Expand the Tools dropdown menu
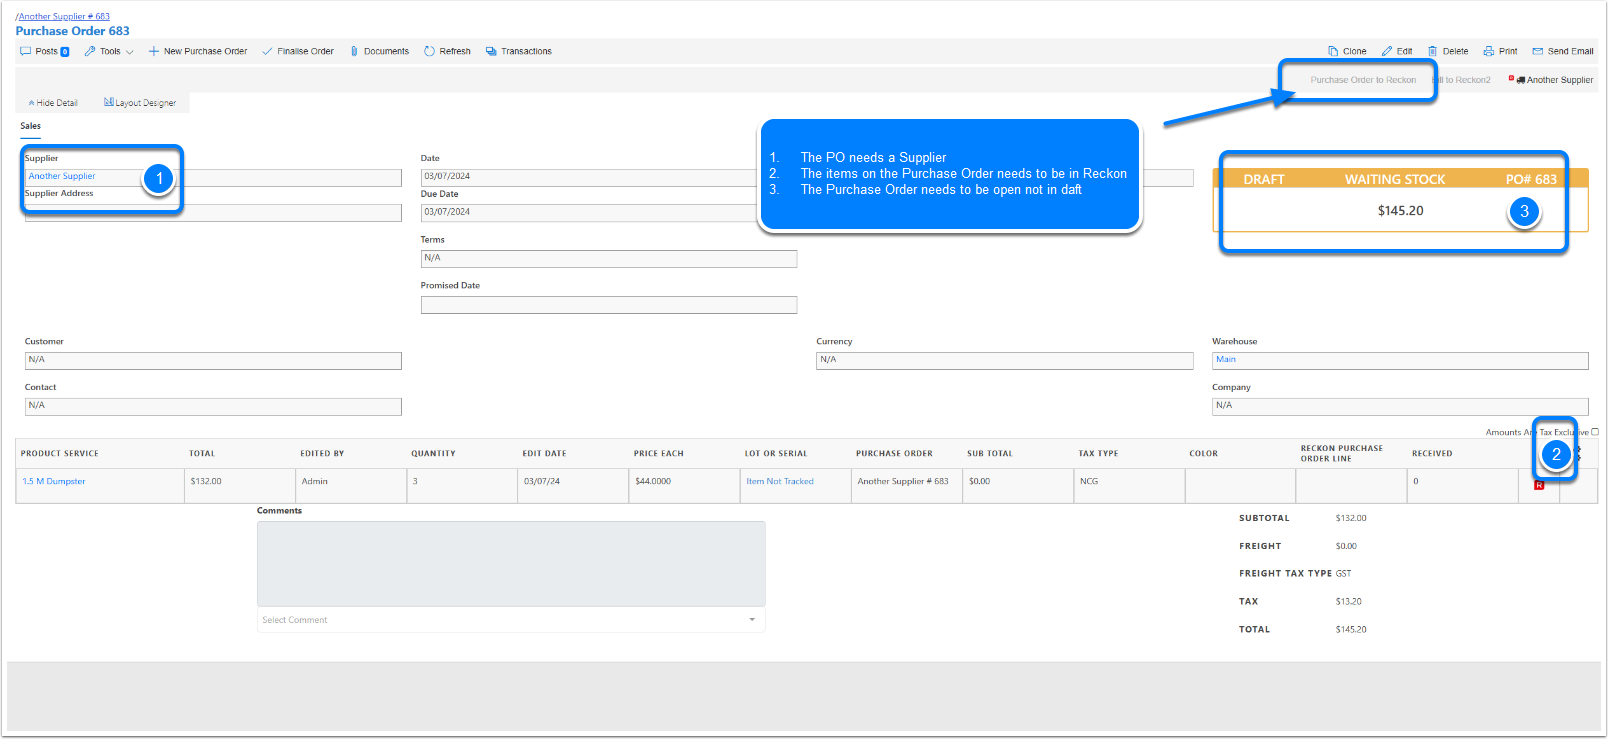 (x=110, y=51)
